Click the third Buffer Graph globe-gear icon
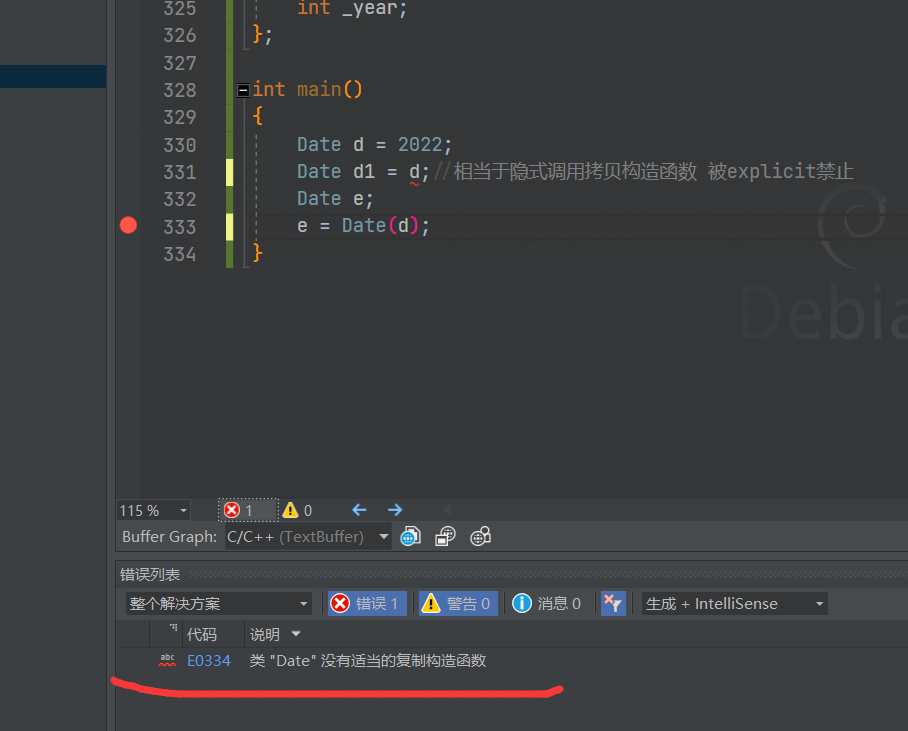Viewport: 908px width, 731px height. 481,537
